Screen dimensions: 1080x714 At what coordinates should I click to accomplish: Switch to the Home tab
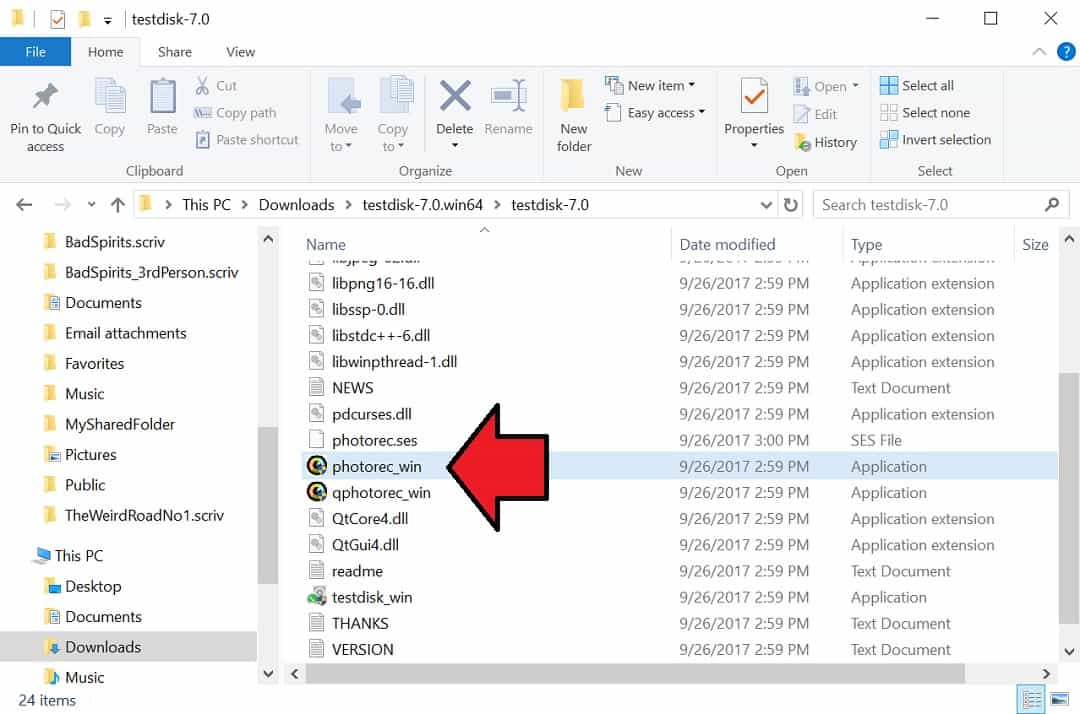coord(105,52)
